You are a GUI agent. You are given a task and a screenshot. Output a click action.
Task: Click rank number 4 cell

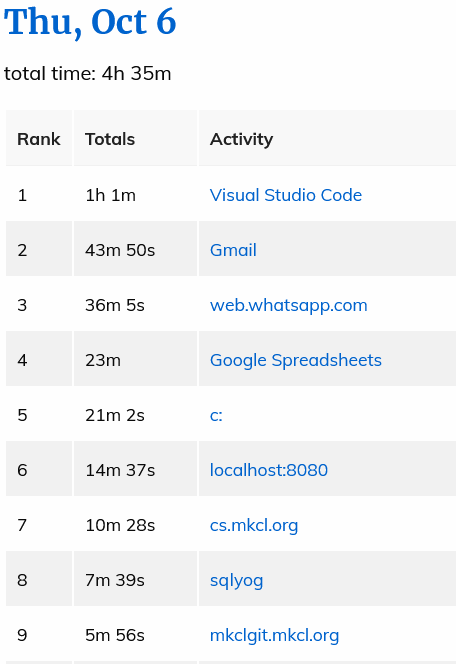pos(39,360)
